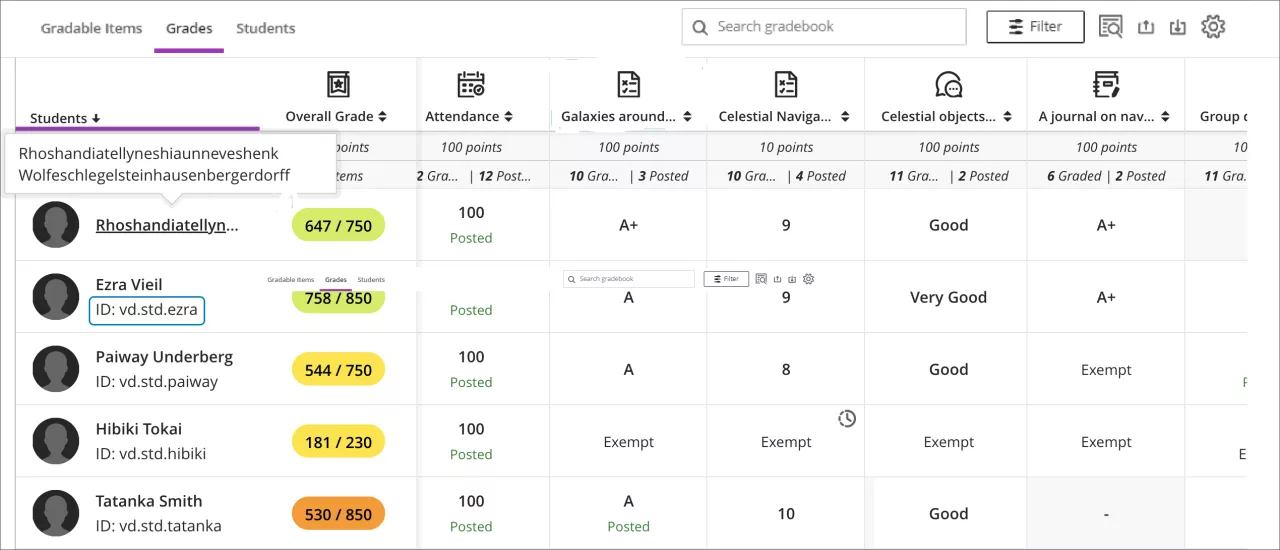
Task: Toggle sort for Celestial Navigation column
Action: click(847, 117)
